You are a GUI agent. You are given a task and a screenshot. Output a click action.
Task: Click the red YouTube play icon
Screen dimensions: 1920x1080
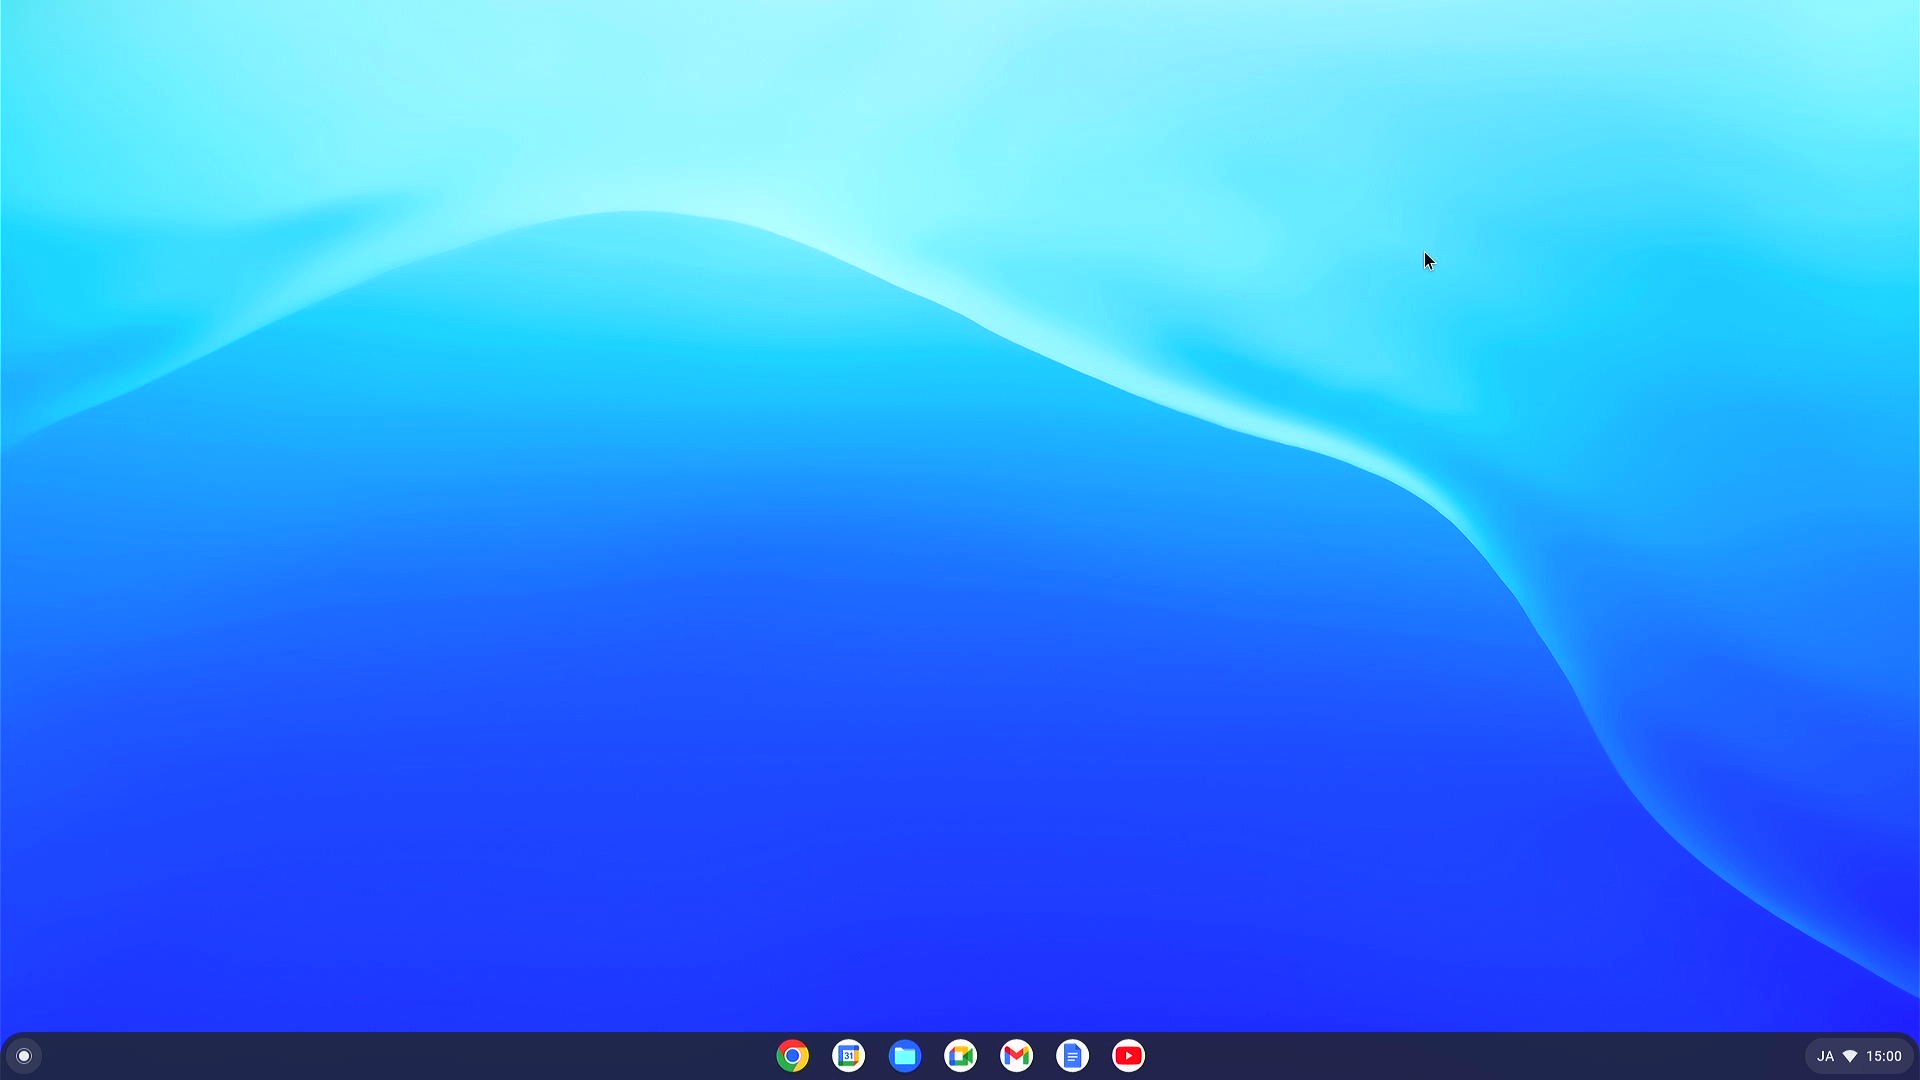coord(1128,1055)
